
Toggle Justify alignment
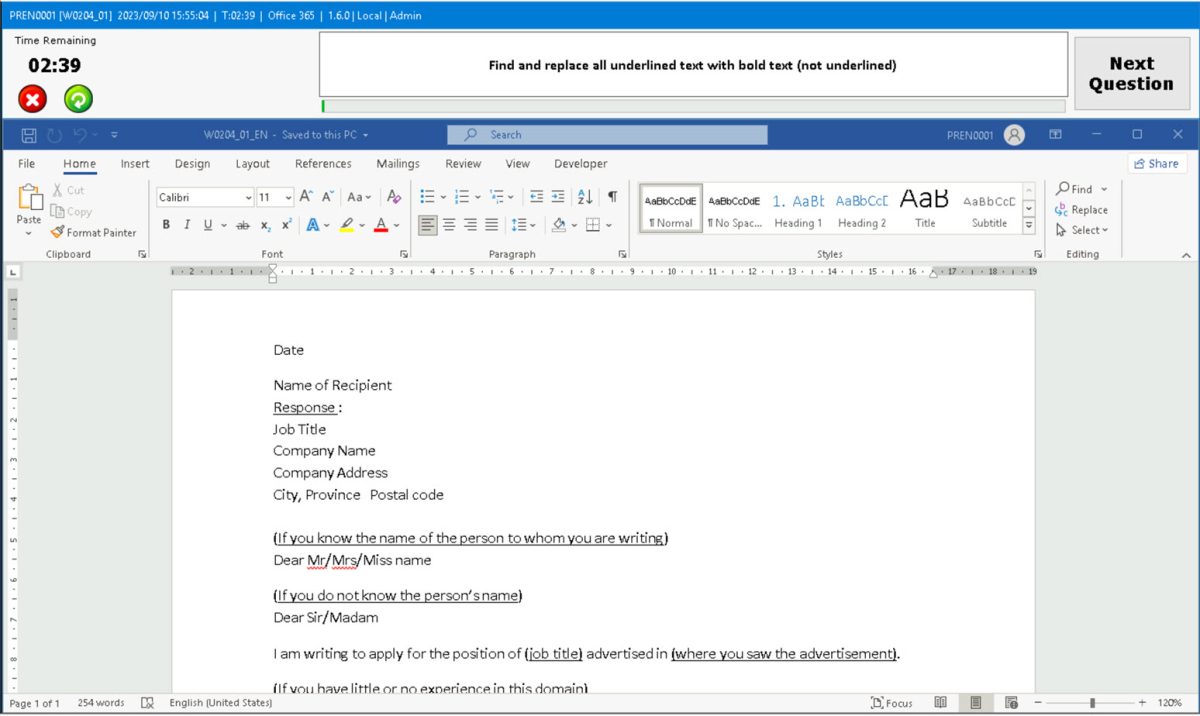tap(491, 225)
